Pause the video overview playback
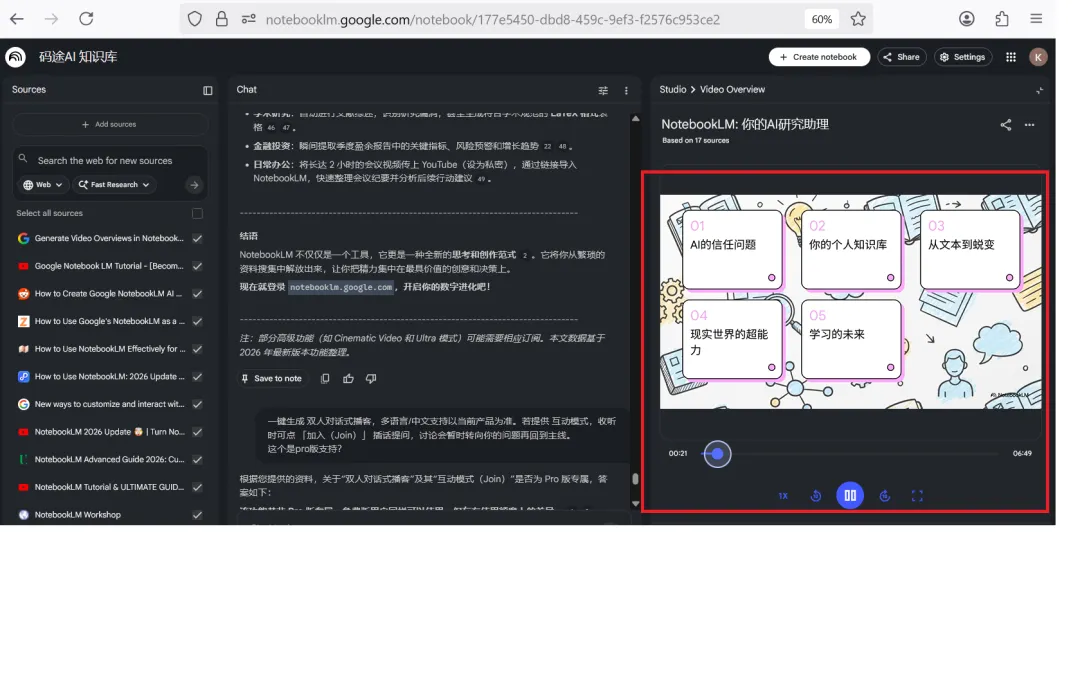This screenshot has height=675, width=1080. coord(850,495)
